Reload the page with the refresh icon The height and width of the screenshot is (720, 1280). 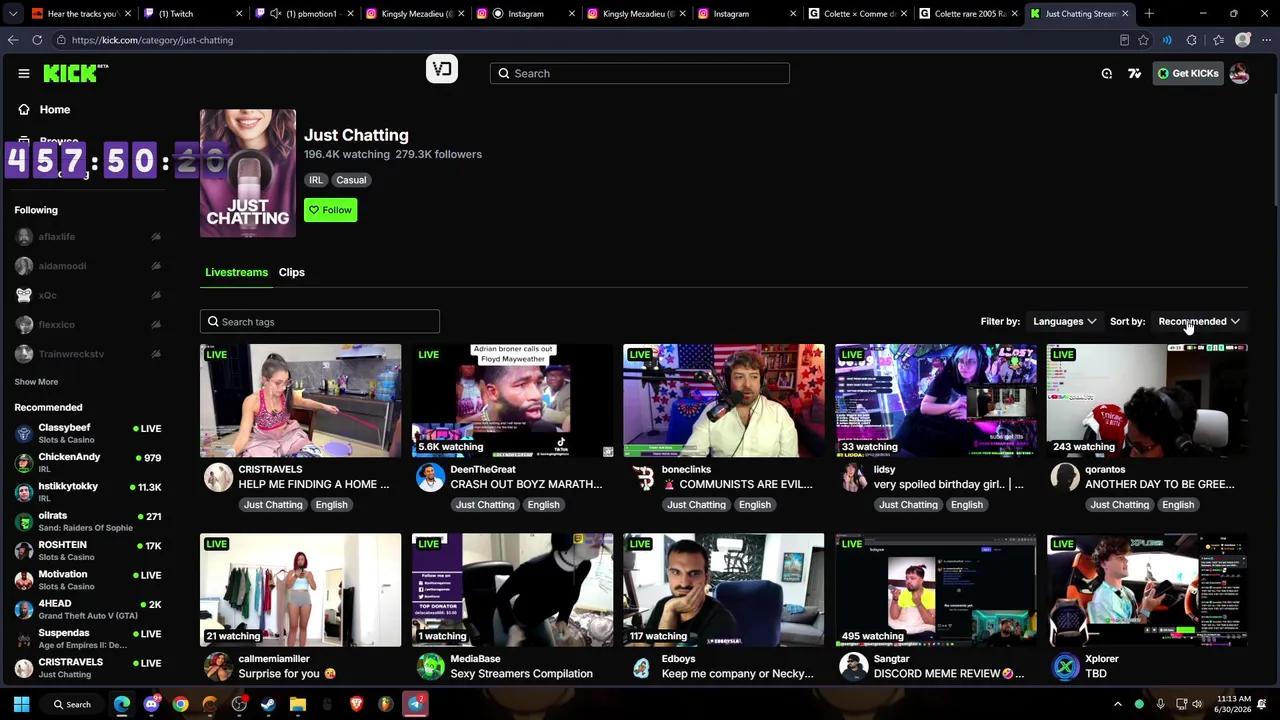(x=37, y=40)
